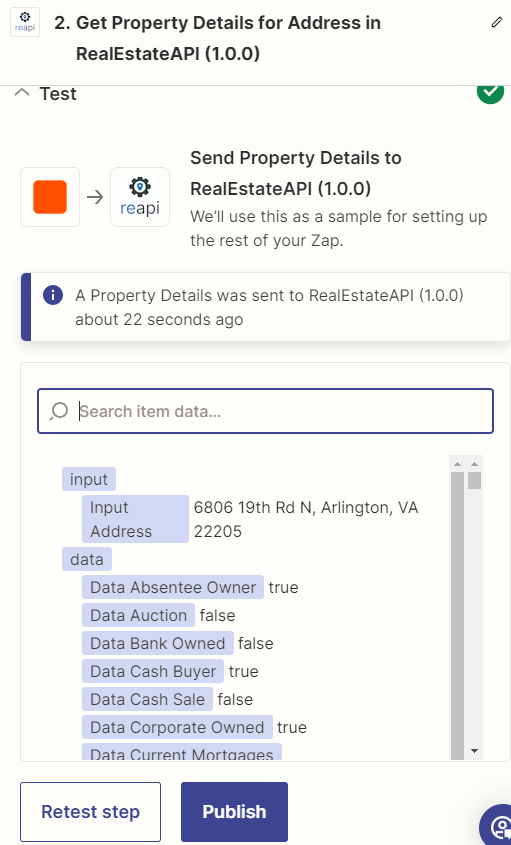This screenshot has height=845, width=511.
Task: Click the orange trigger app icon
Action: click(x=50, y=197)
